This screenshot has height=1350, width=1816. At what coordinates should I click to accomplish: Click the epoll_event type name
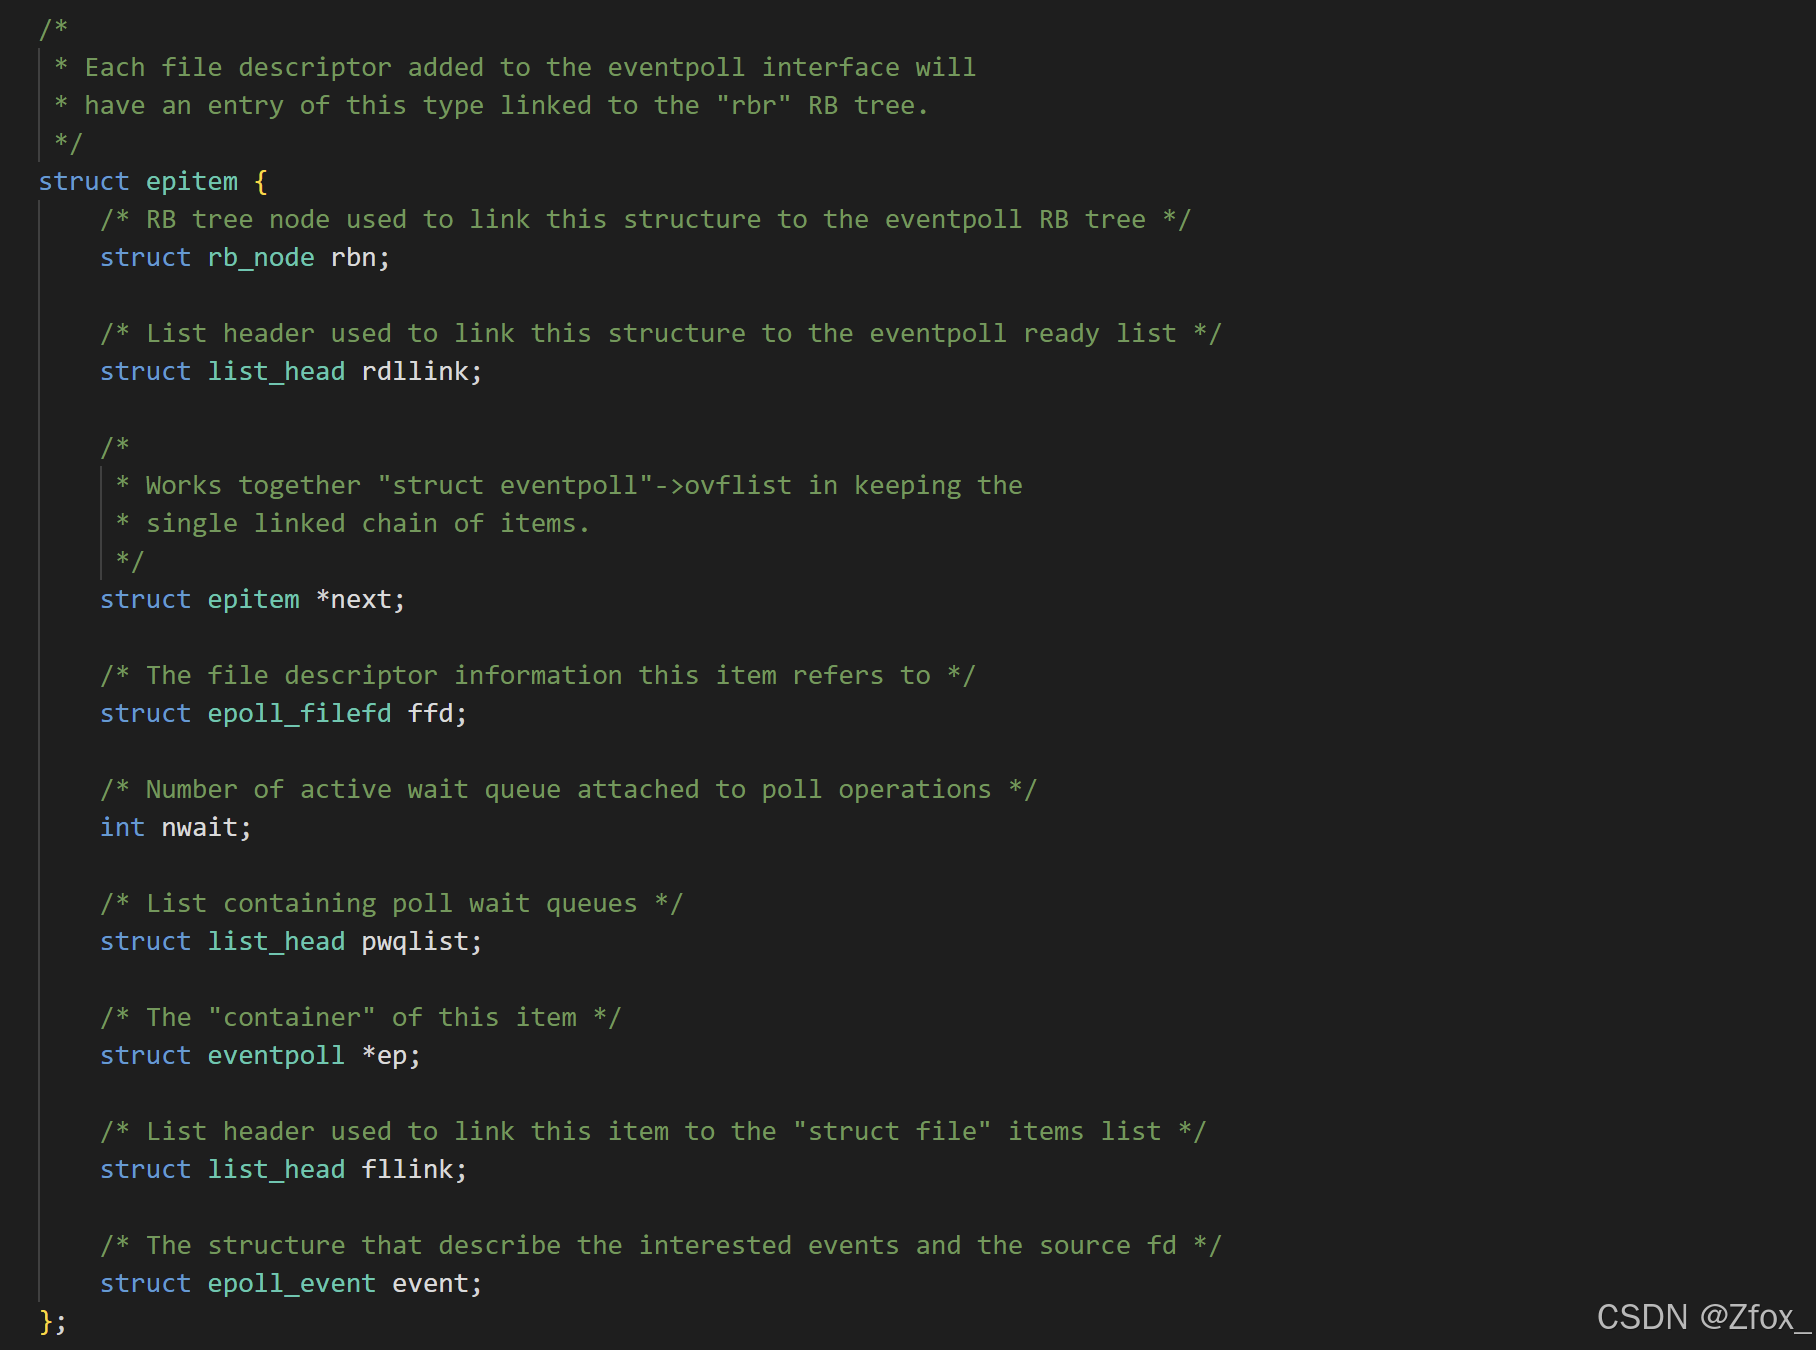pyautogui.click(x=292, y=1283)
